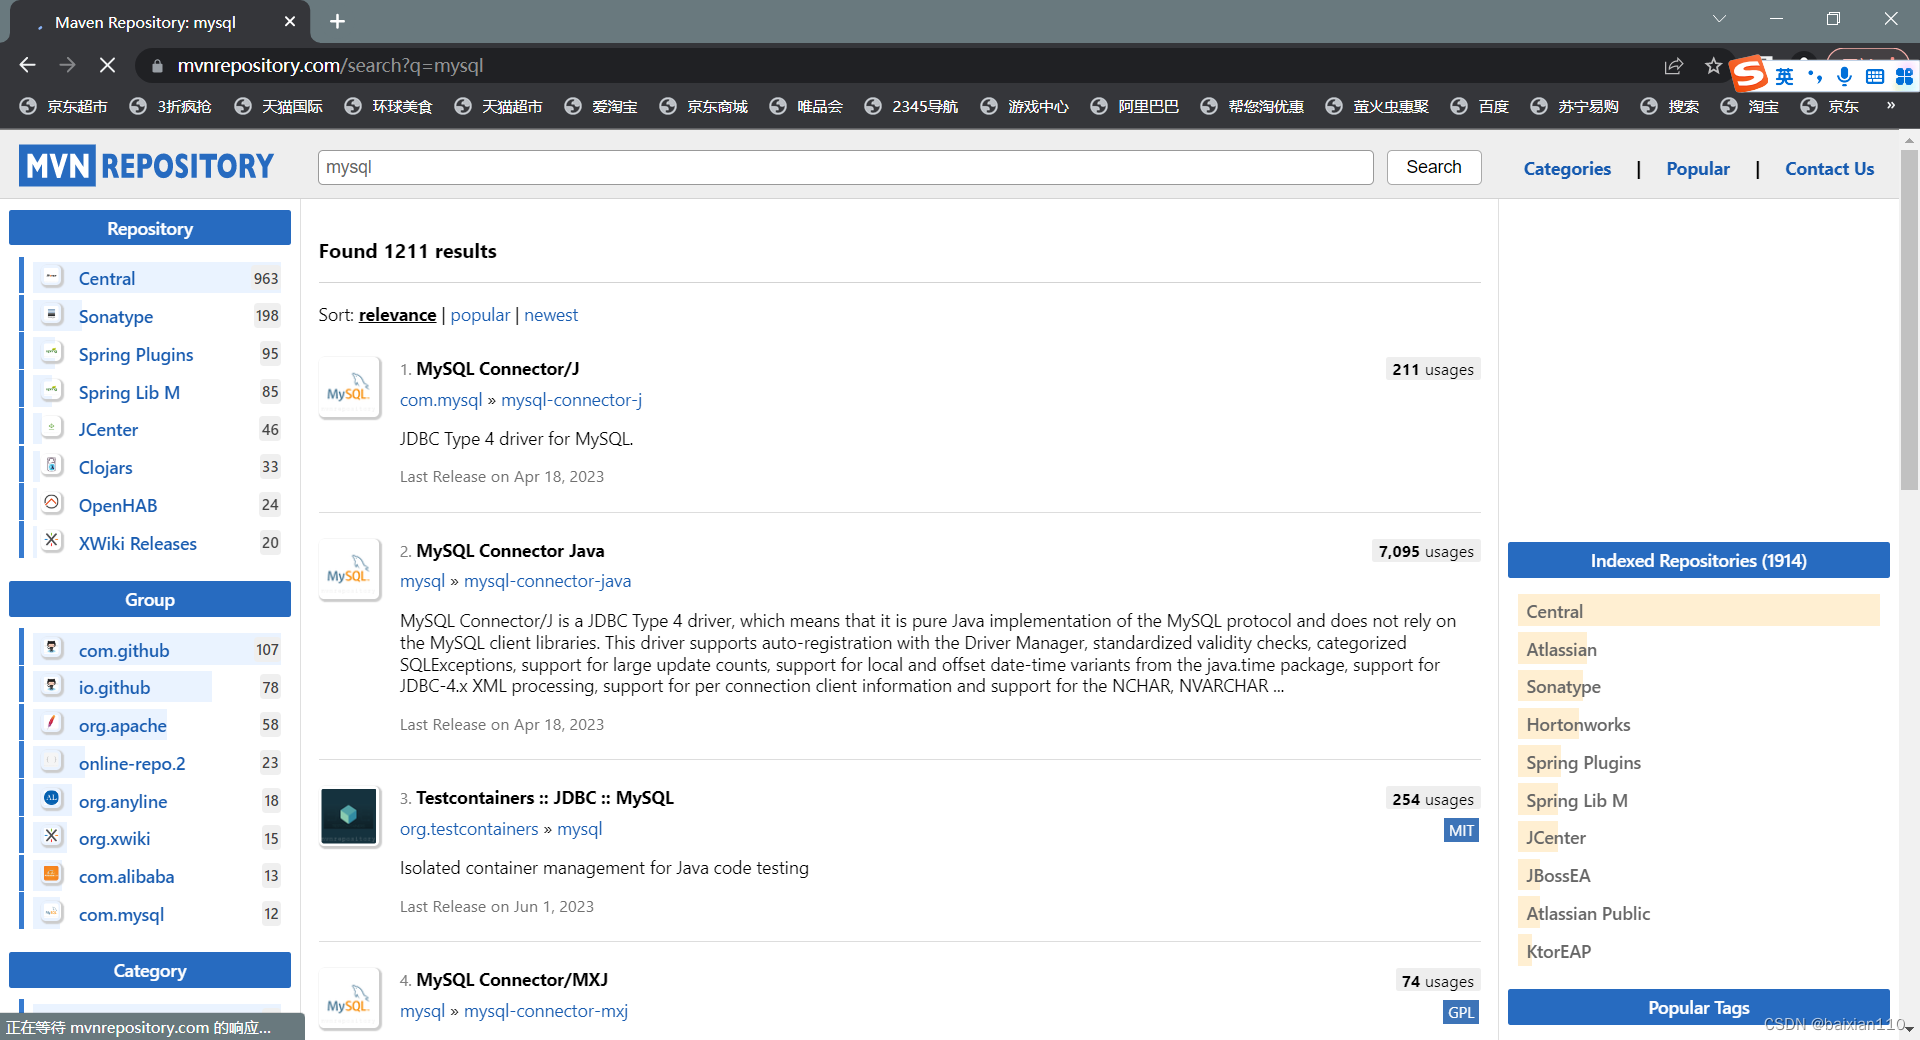Image resolution: width=1920 pixels, height=1040 pixels.
Task: Open the Popular menu link
Action: (x=1698, y=168)
